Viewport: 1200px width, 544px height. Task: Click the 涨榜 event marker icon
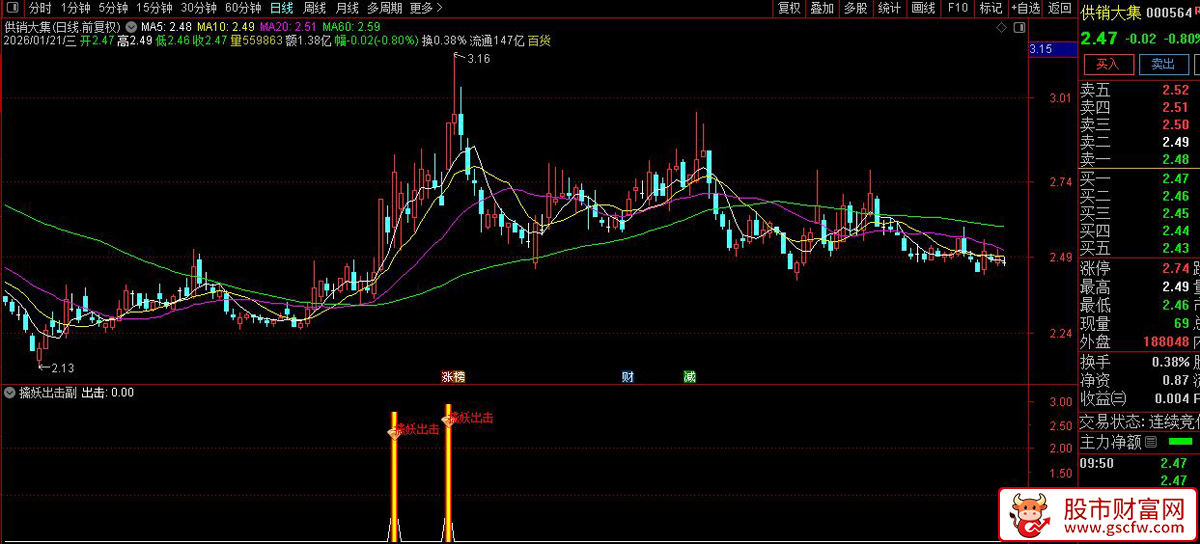[x=453, y=377]
